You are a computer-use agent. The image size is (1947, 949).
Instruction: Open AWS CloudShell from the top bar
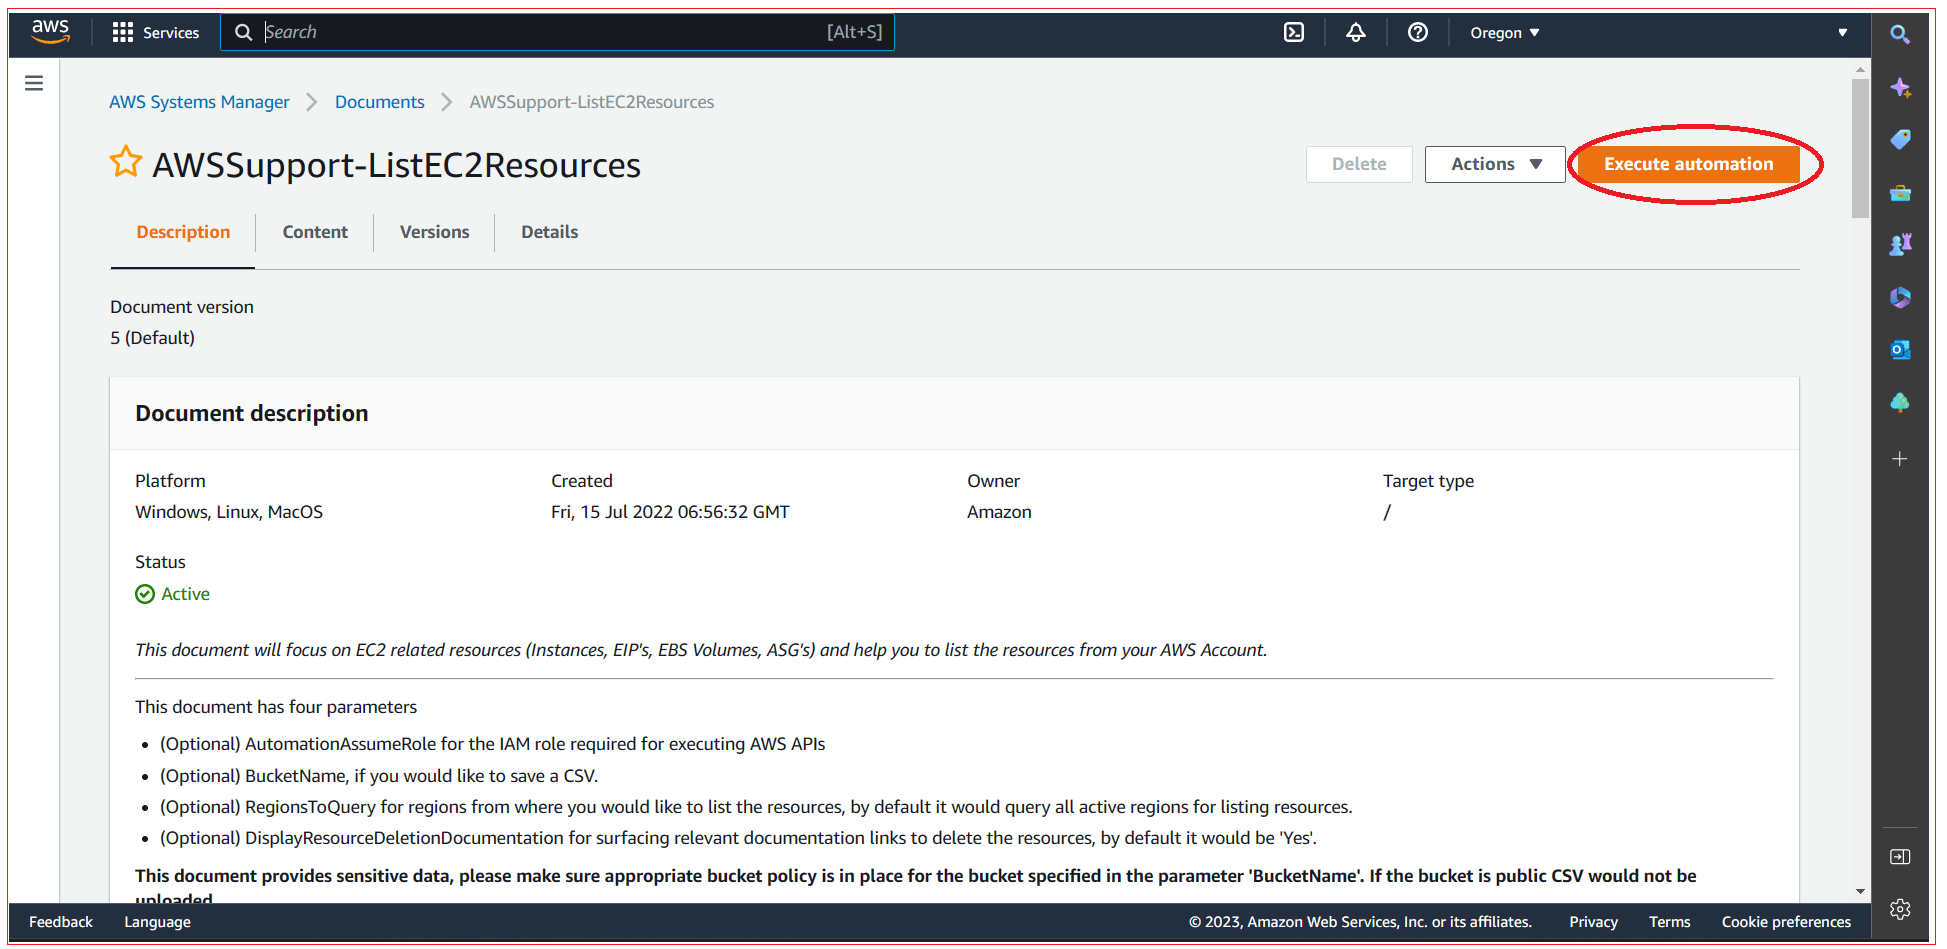pos(1293,32)
